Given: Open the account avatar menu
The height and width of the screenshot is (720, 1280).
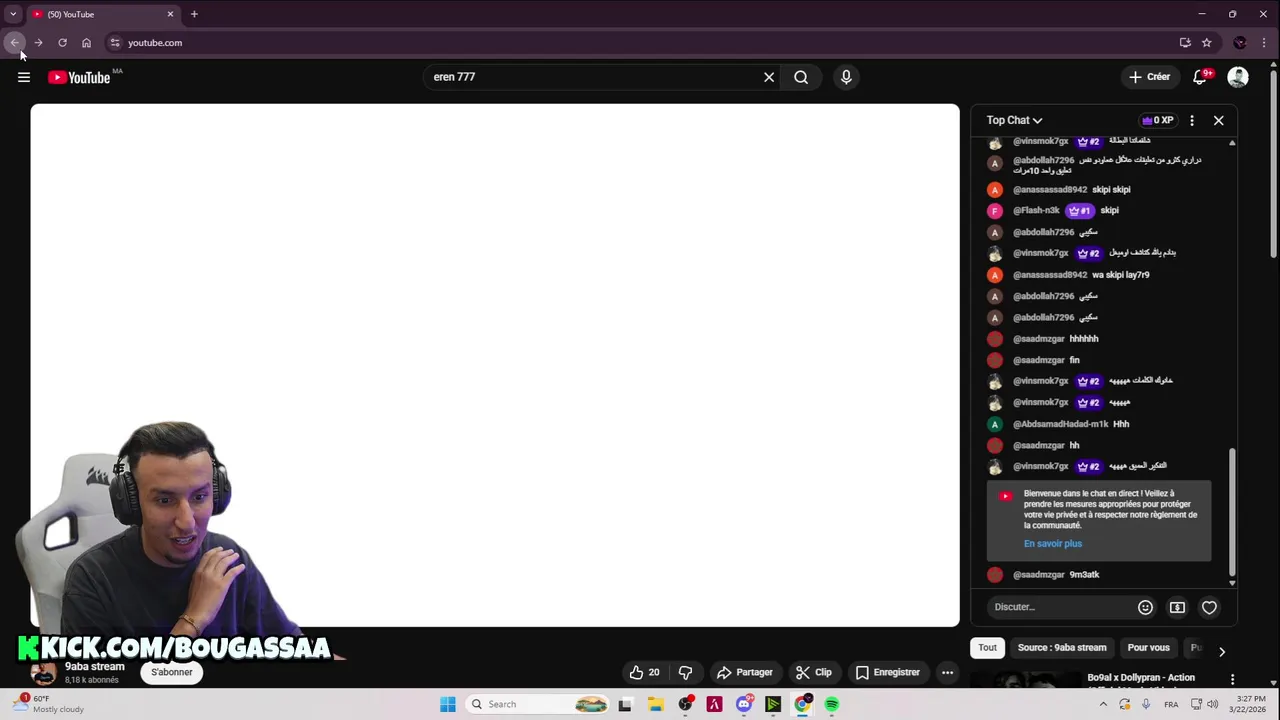Looking at the screenshot, I should [1238, 77].
